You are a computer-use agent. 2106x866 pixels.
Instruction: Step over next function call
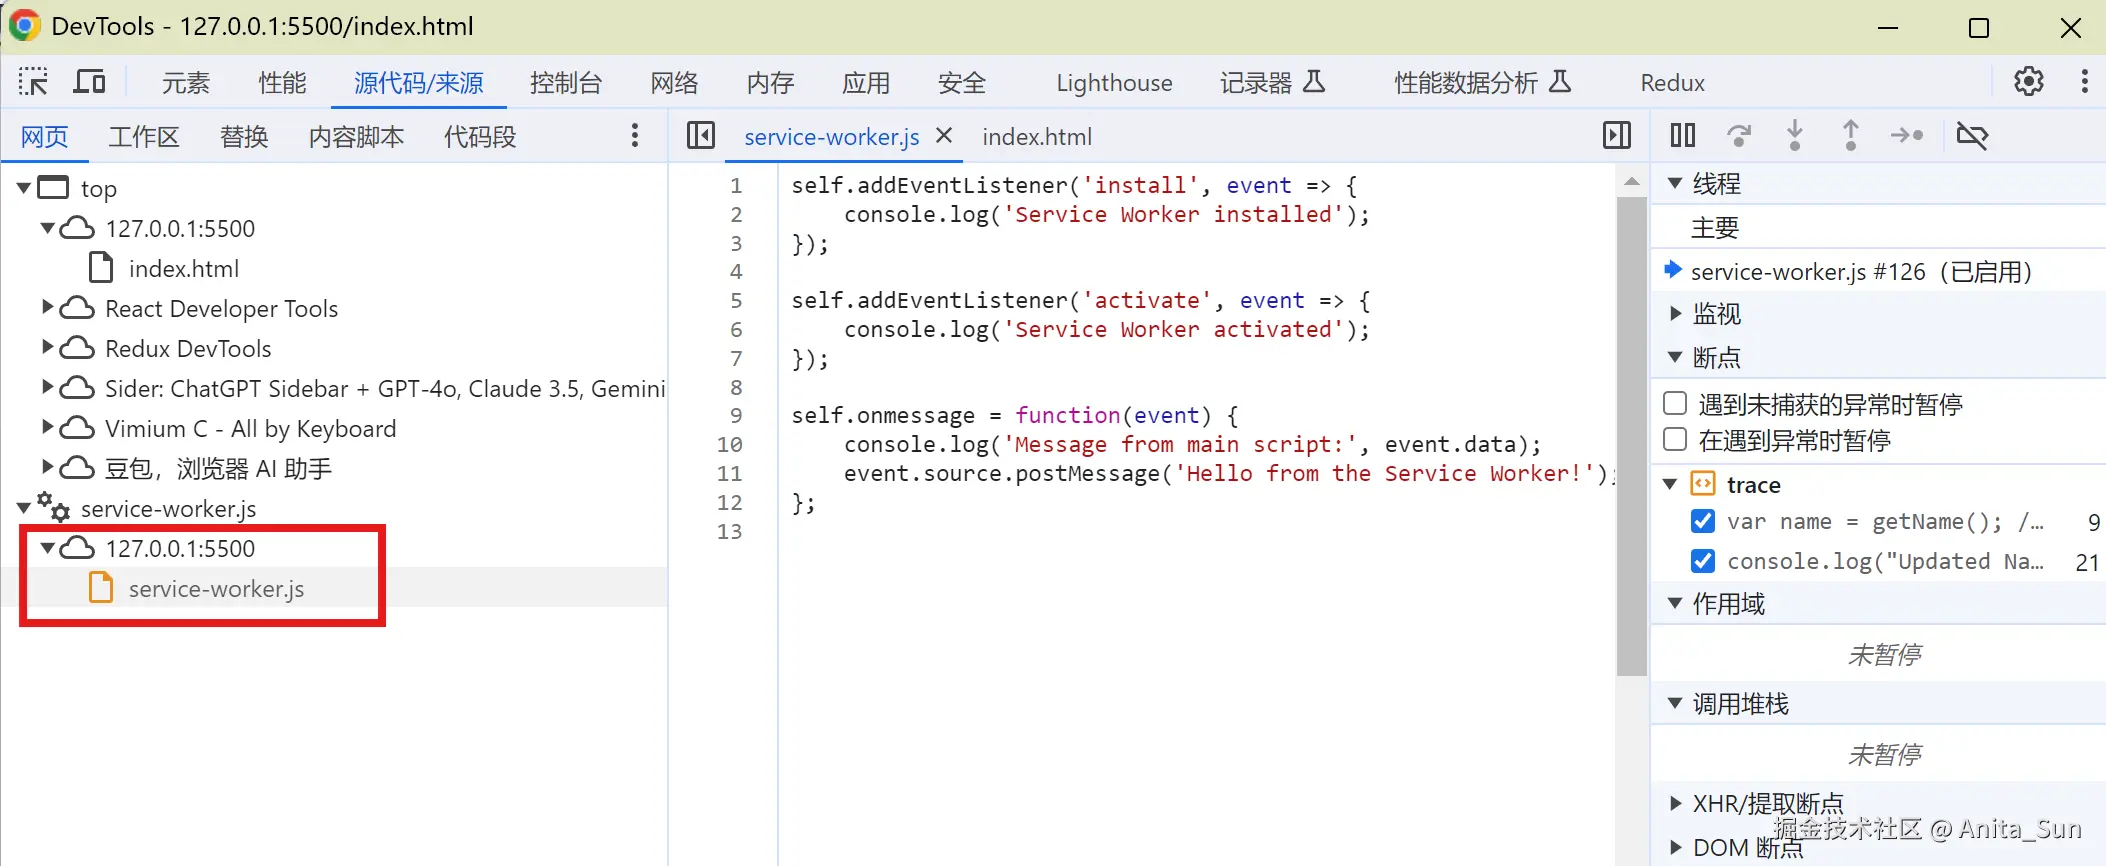[1739, 135]
